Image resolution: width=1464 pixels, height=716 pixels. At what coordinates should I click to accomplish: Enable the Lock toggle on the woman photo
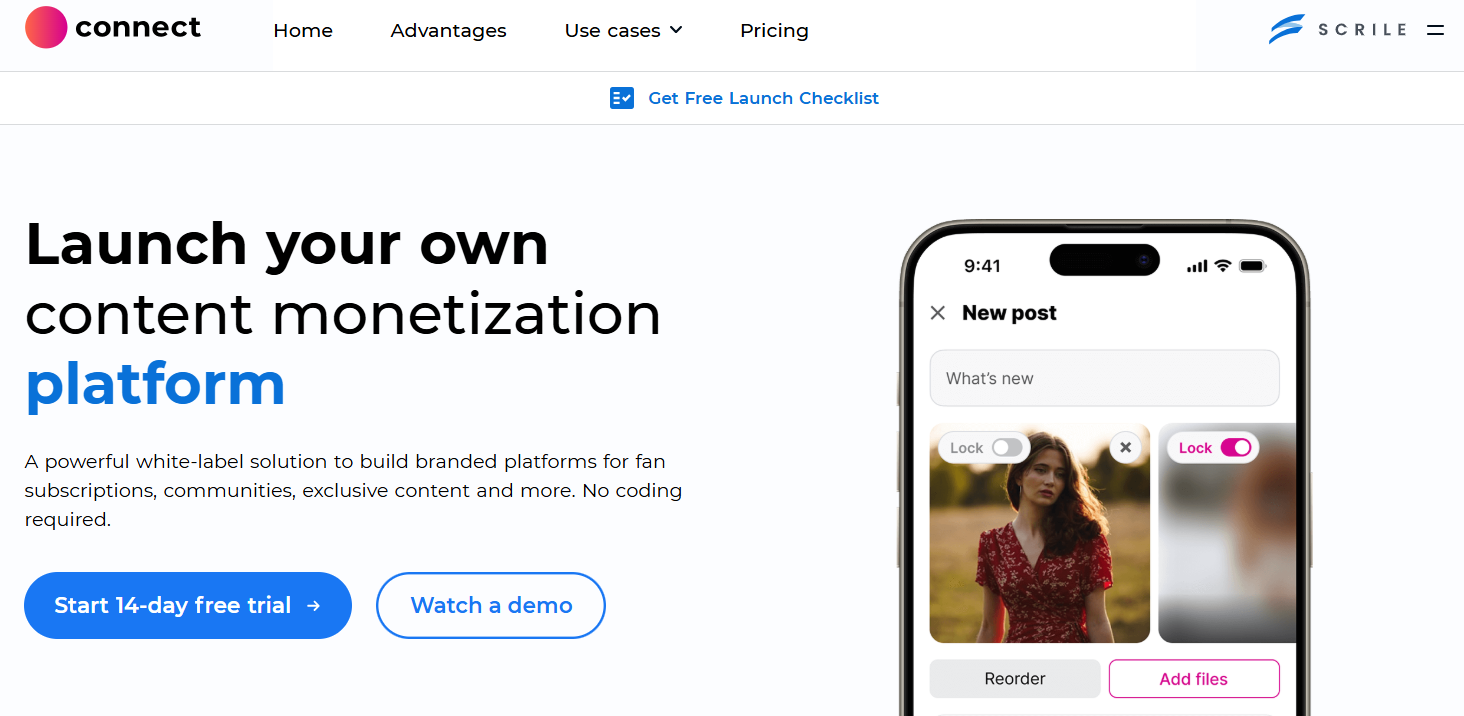point(1007,448)
